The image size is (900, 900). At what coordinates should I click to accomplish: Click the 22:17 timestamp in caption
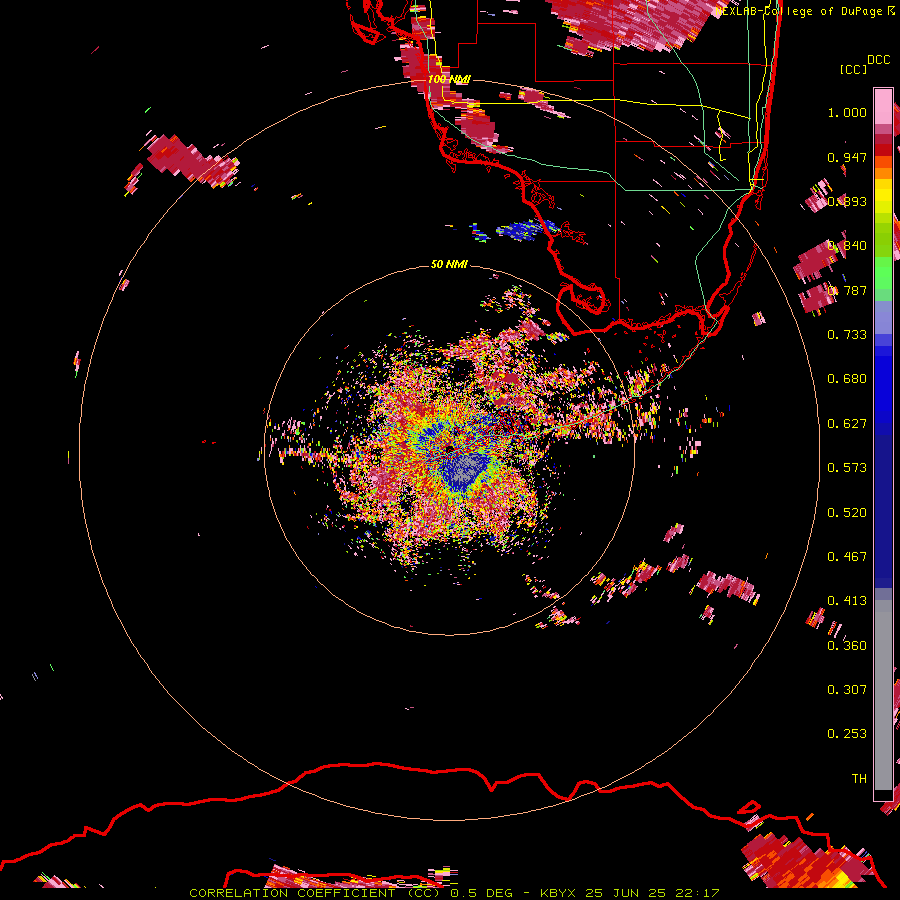click(x=697, y=893)
